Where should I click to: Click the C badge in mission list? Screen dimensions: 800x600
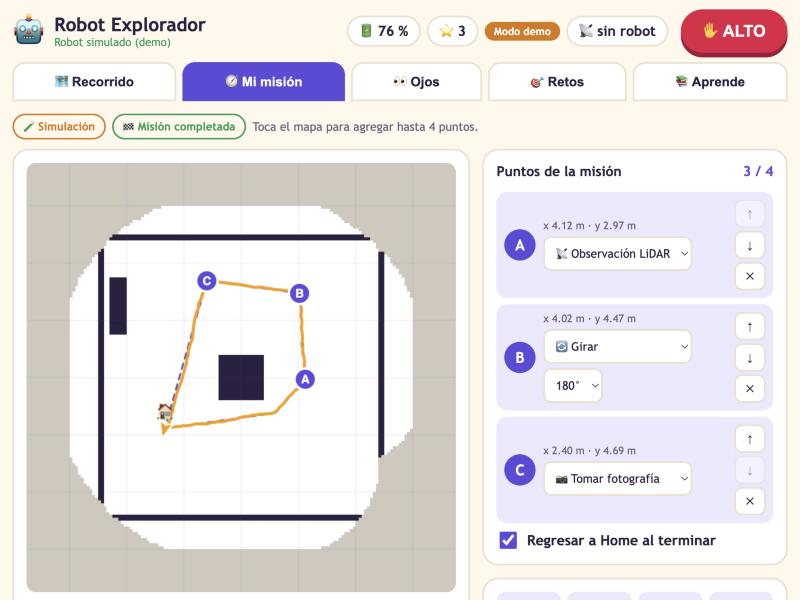pyautogui.click(x=520, y=470)
